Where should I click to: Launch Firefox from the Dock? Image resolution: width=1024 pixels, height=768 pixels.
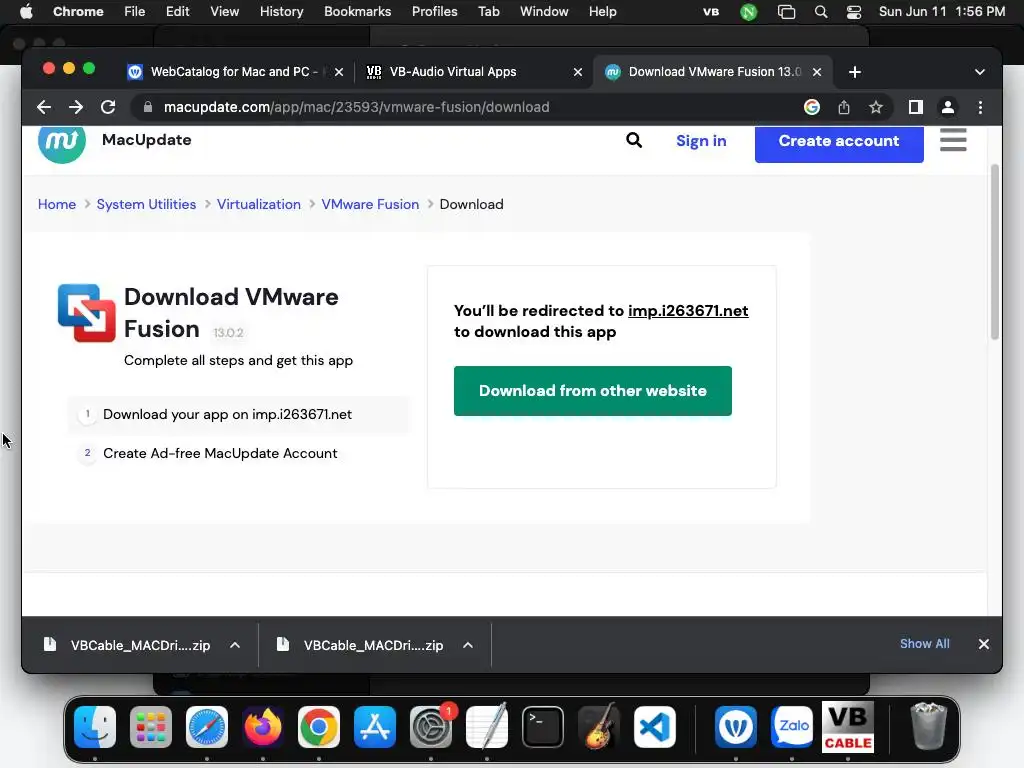[263, 727]
